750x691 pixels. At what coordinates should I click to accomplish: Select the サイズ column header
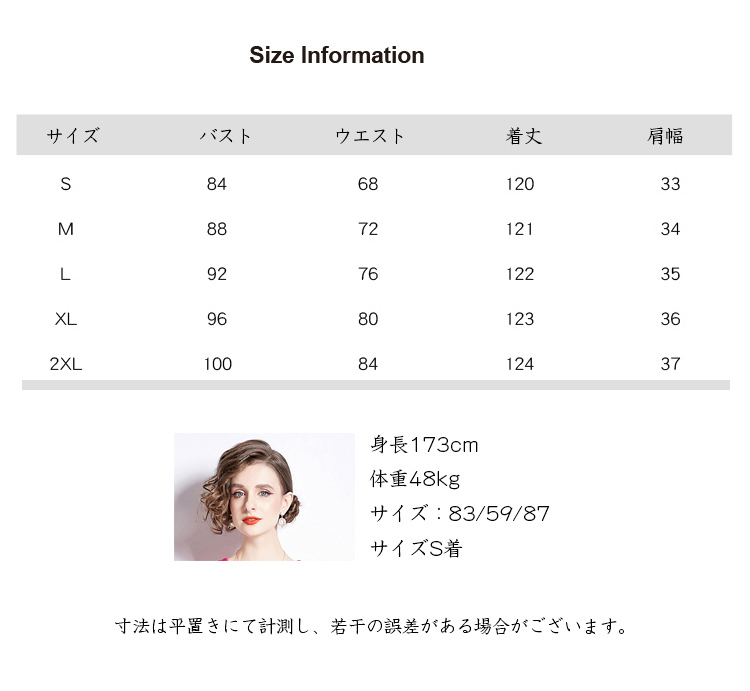tap(73, 136)
